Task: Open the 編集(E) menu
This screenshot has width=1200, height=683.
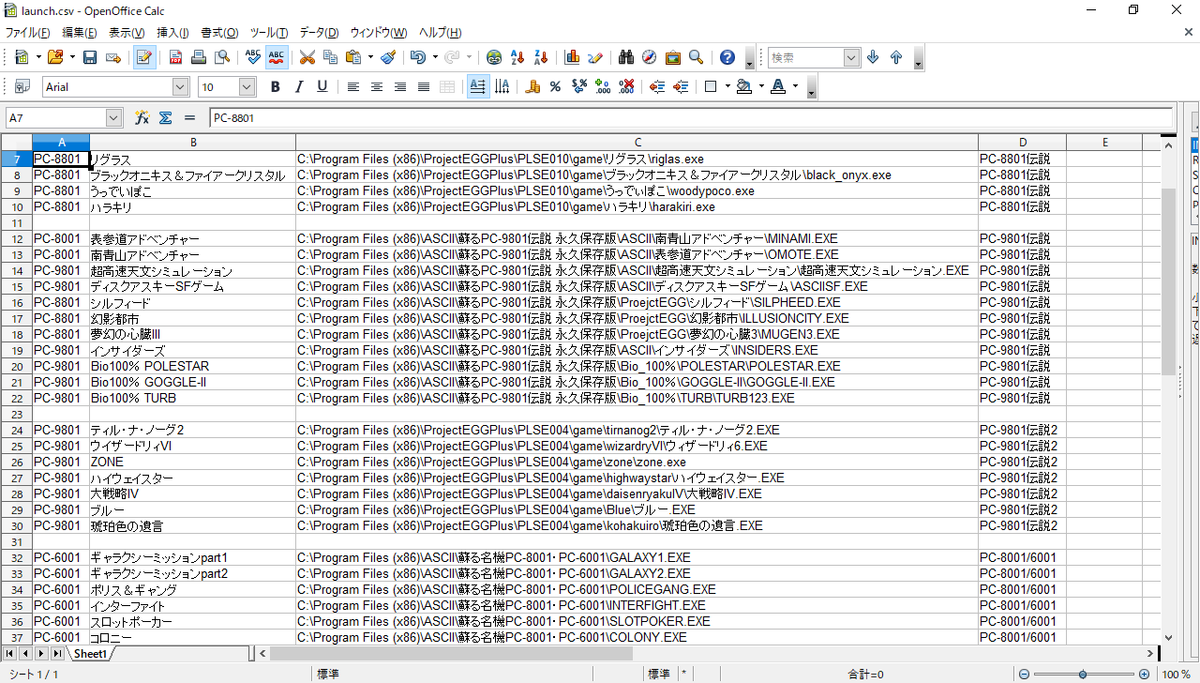Action: [78, 33]
